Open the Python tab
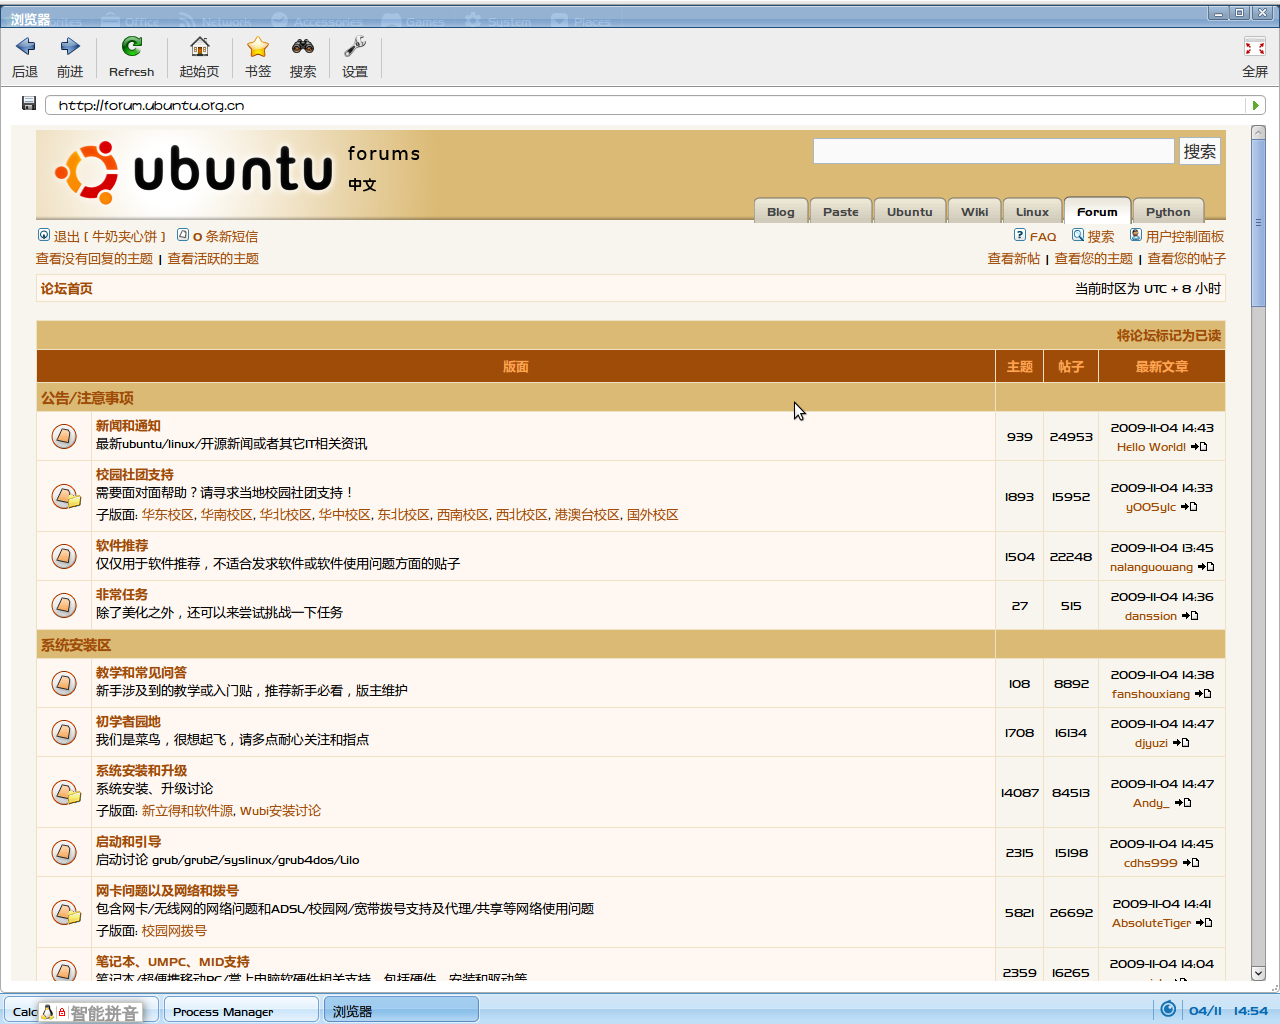1280x1024 pixels. point(1168,211)
